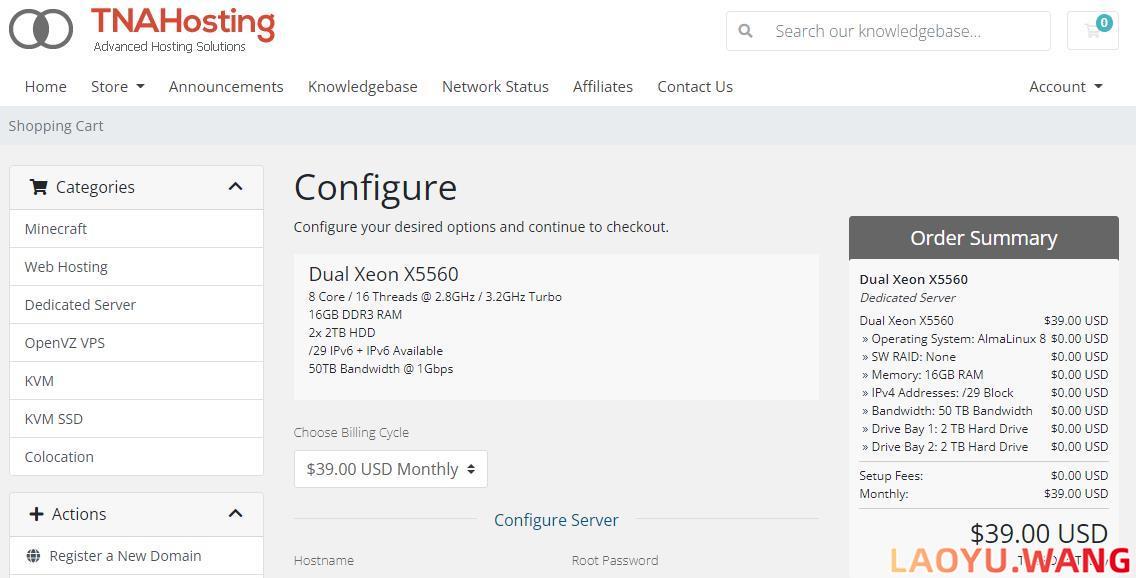This screenshot has height=578, width=1136.
Task: Click the Actions plus icon
Action: coord(36,514)
